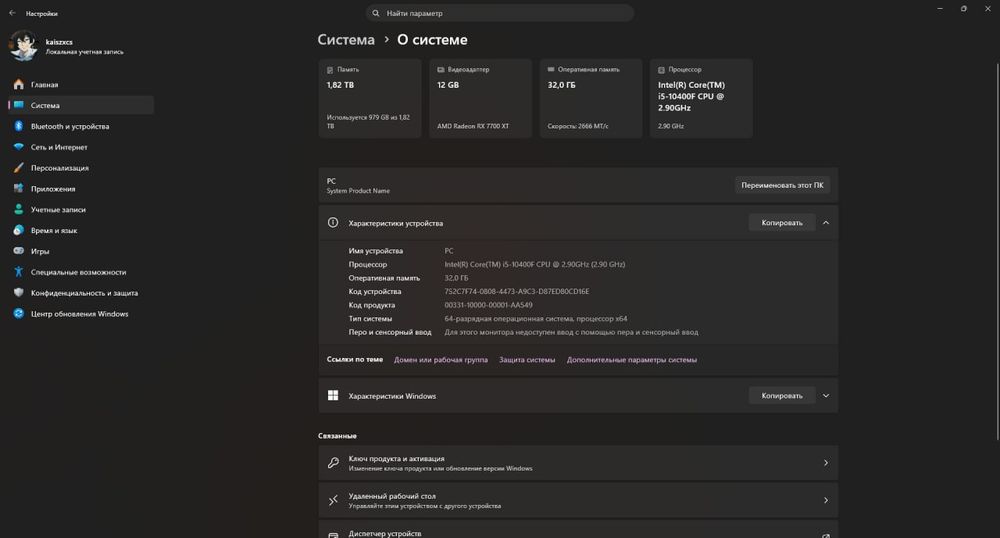Viewport: 1000px width, 538px height.
Task: Click the Windows logo beside Характеристики Windows
Action: tap(333, 396)
